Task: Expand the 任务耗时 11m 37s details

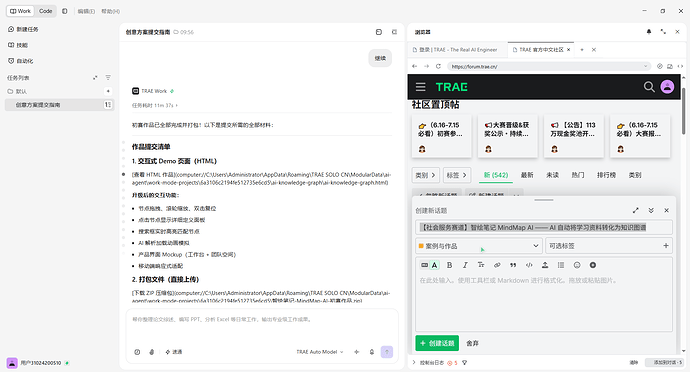Action: pos(155,105)
